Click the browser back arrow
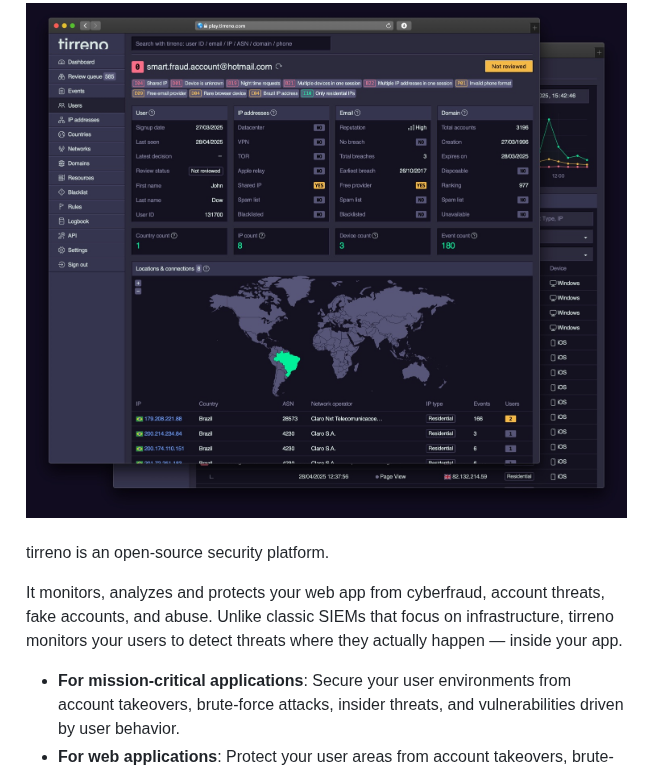Image resolution: width=653 pixels, height=769 pixels. coord(85,26)
